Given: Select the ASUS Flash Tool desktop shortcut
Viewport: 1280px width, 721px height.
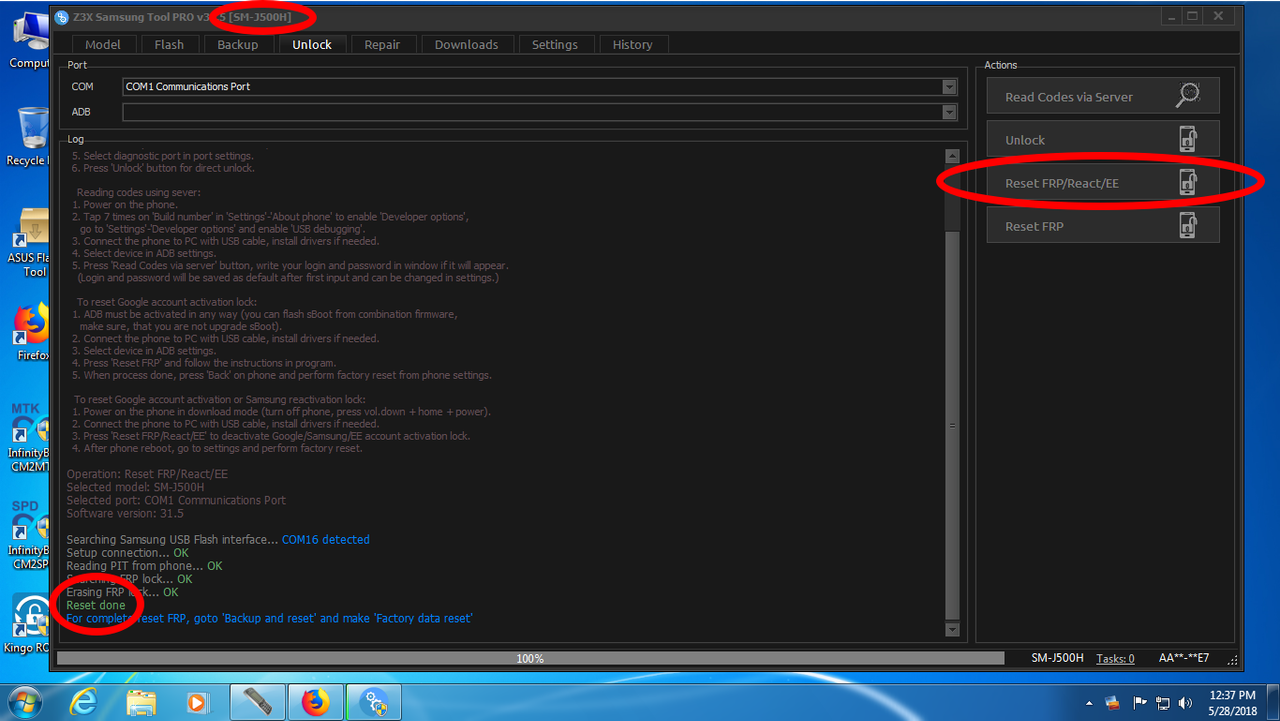Looking at the screenshot, I should point(28,244).
